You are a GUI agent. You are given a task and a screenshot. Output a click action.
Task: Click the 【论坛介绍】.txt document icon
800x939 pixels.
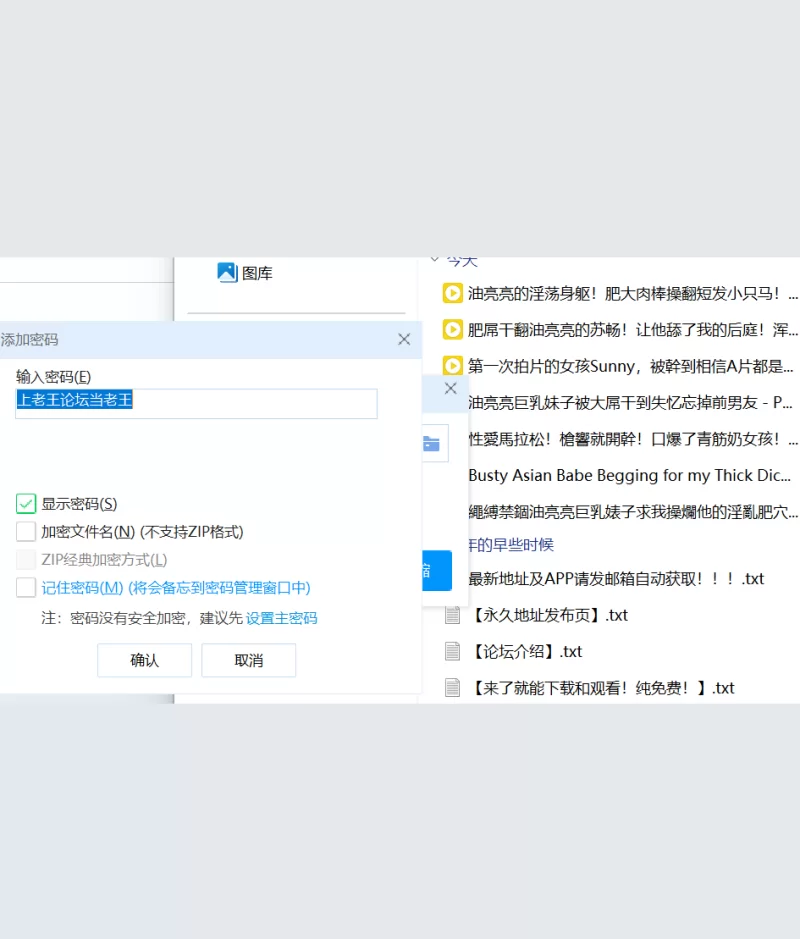(453, 652)
